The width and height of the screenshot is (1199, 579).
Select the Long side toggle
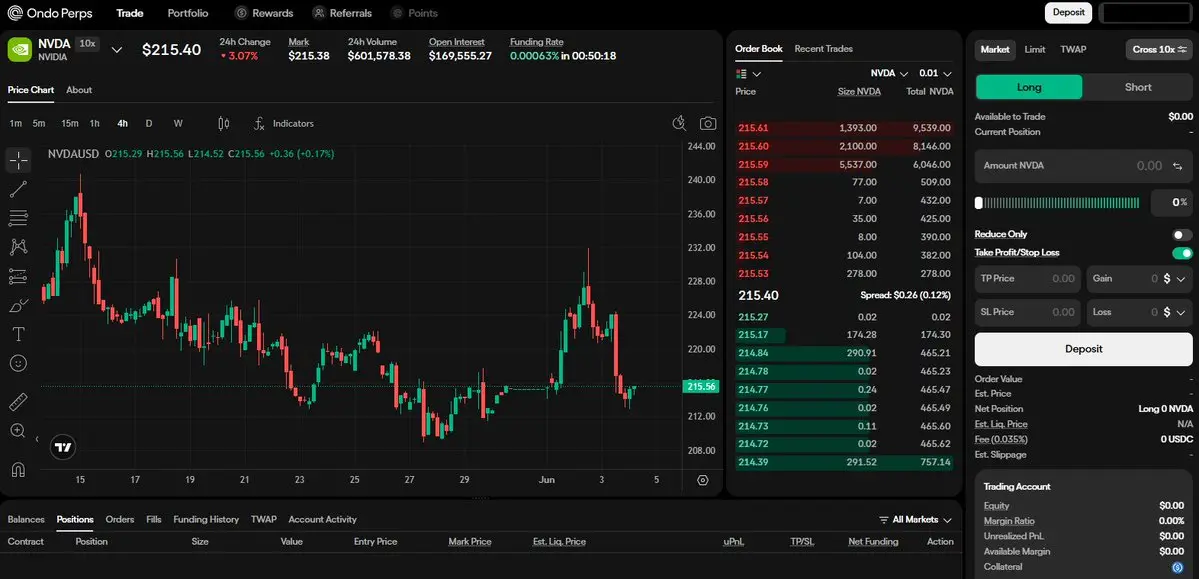pos(1028,87)
